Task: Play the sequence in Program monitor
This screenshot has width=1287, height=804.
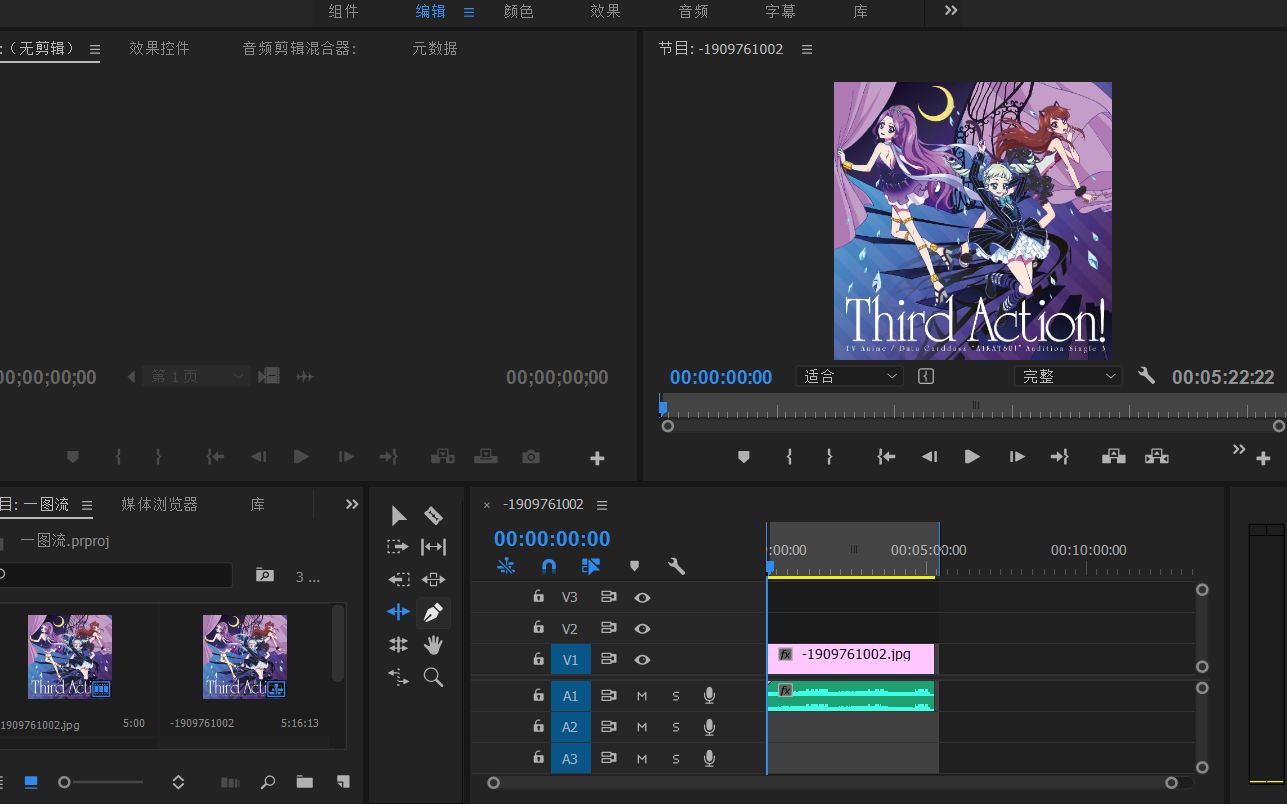Action: [971, 457]
